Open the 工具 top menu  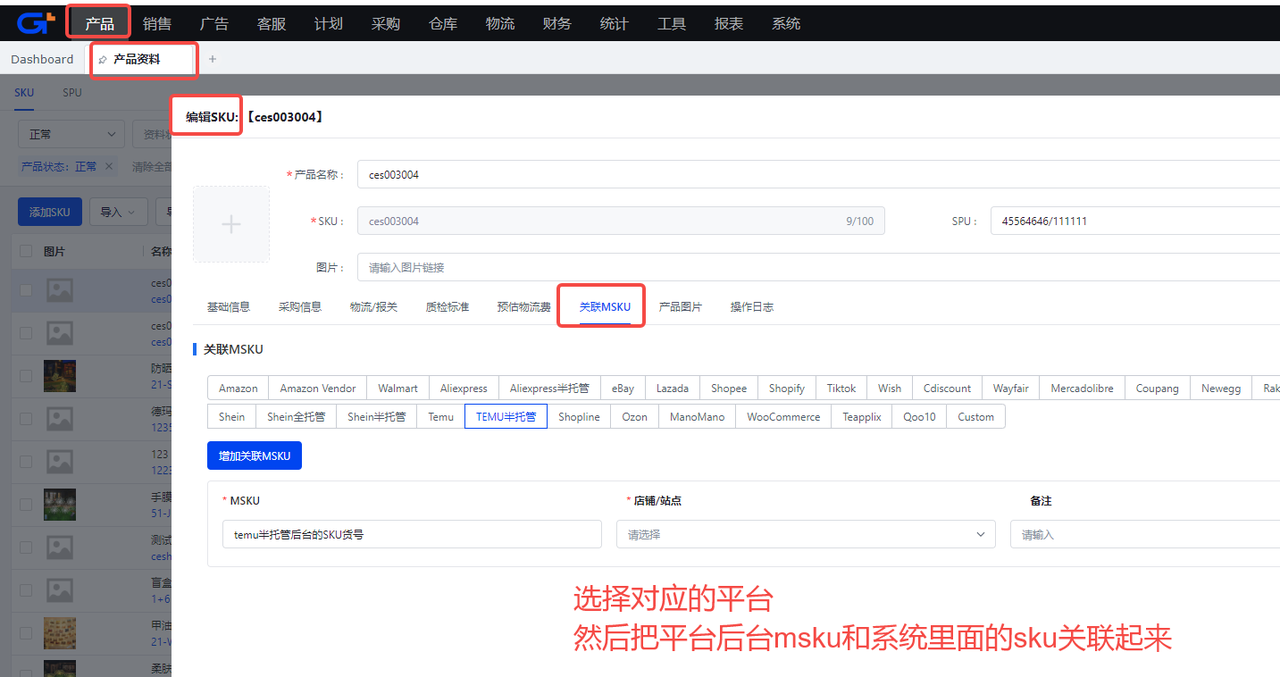point(671,23)
